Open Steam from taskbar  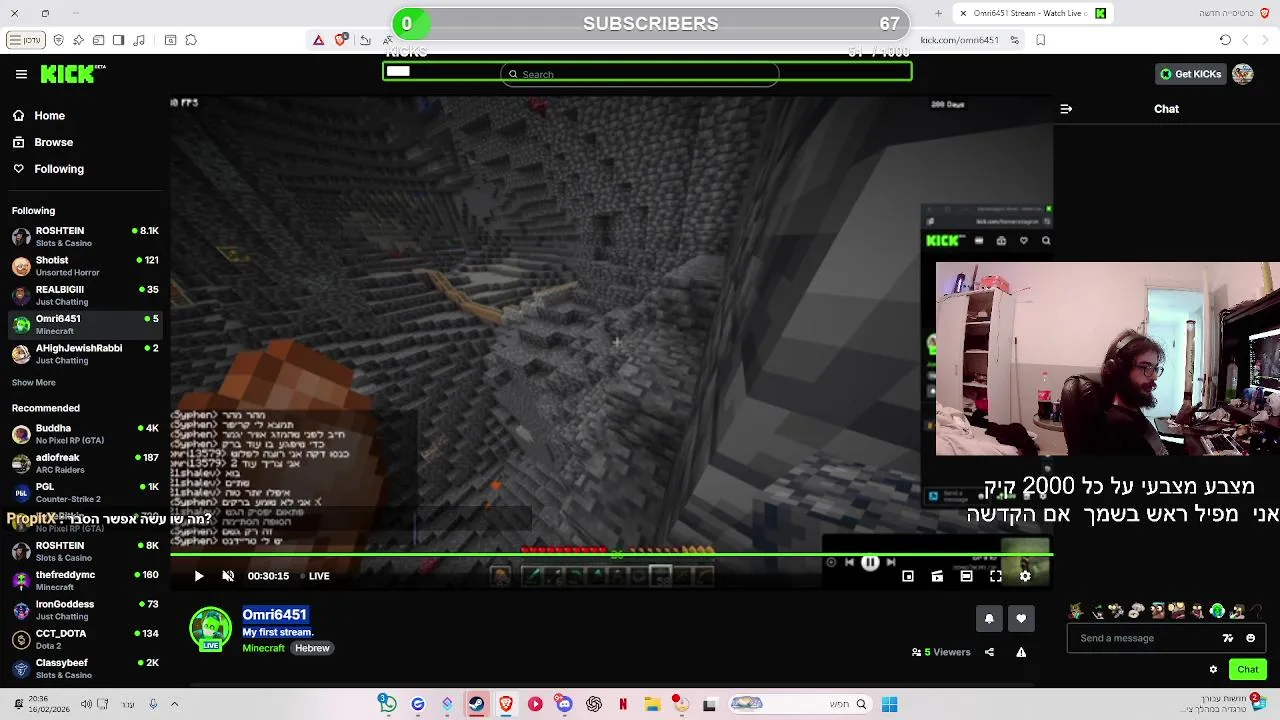(x=476, y=704)
